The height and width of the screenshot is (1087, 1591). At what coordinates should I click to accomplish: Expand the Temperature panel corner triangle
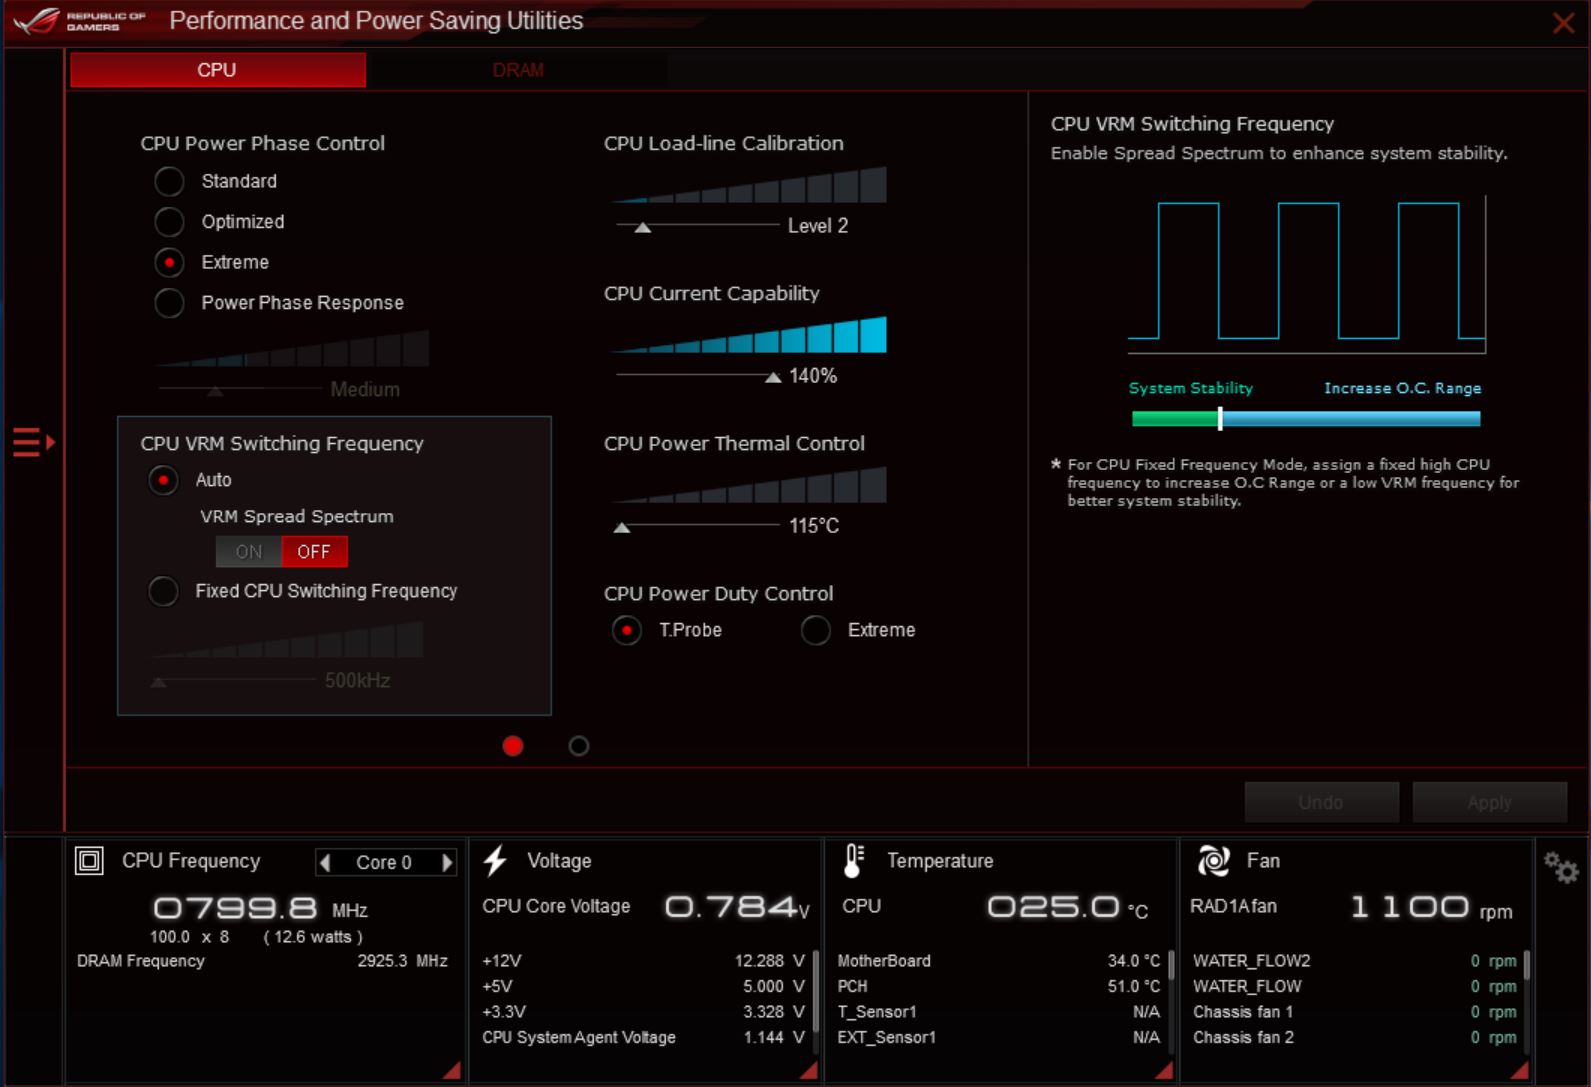tap(1163, 1070)
